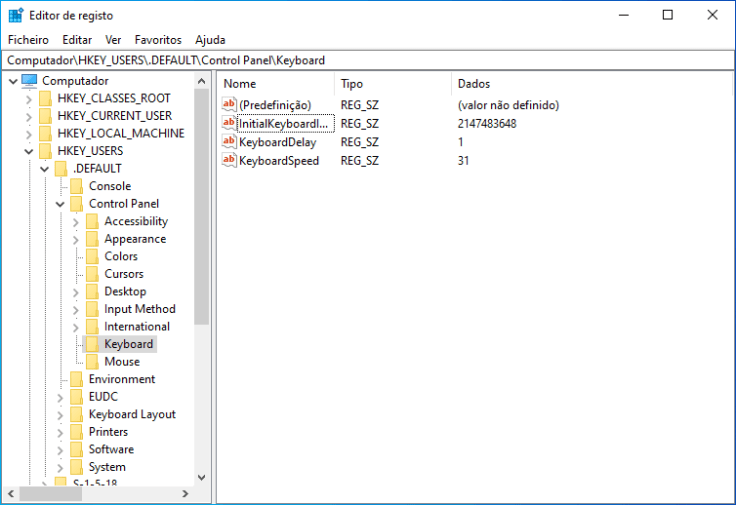Click the Computador root computer icon
This screenshot has height=505, width=736.
(29, 80)
